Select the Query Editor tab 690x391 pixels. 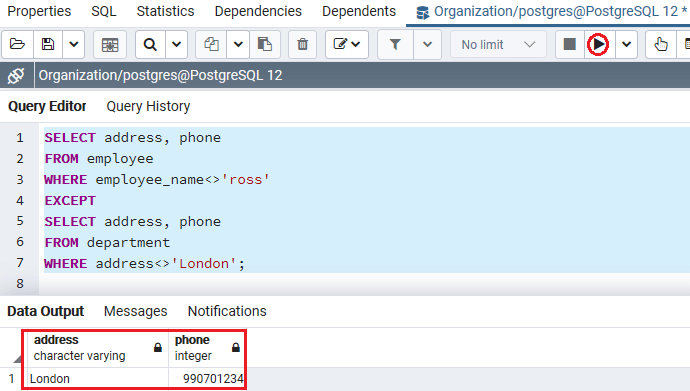(x=47, y=106)
